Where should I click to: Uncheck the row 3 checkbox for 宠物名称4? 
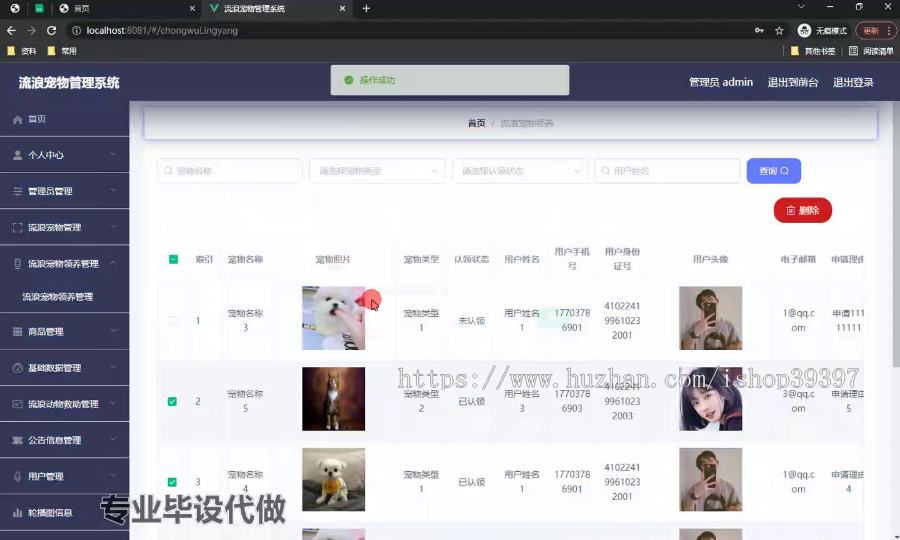(x=172, y=482)
